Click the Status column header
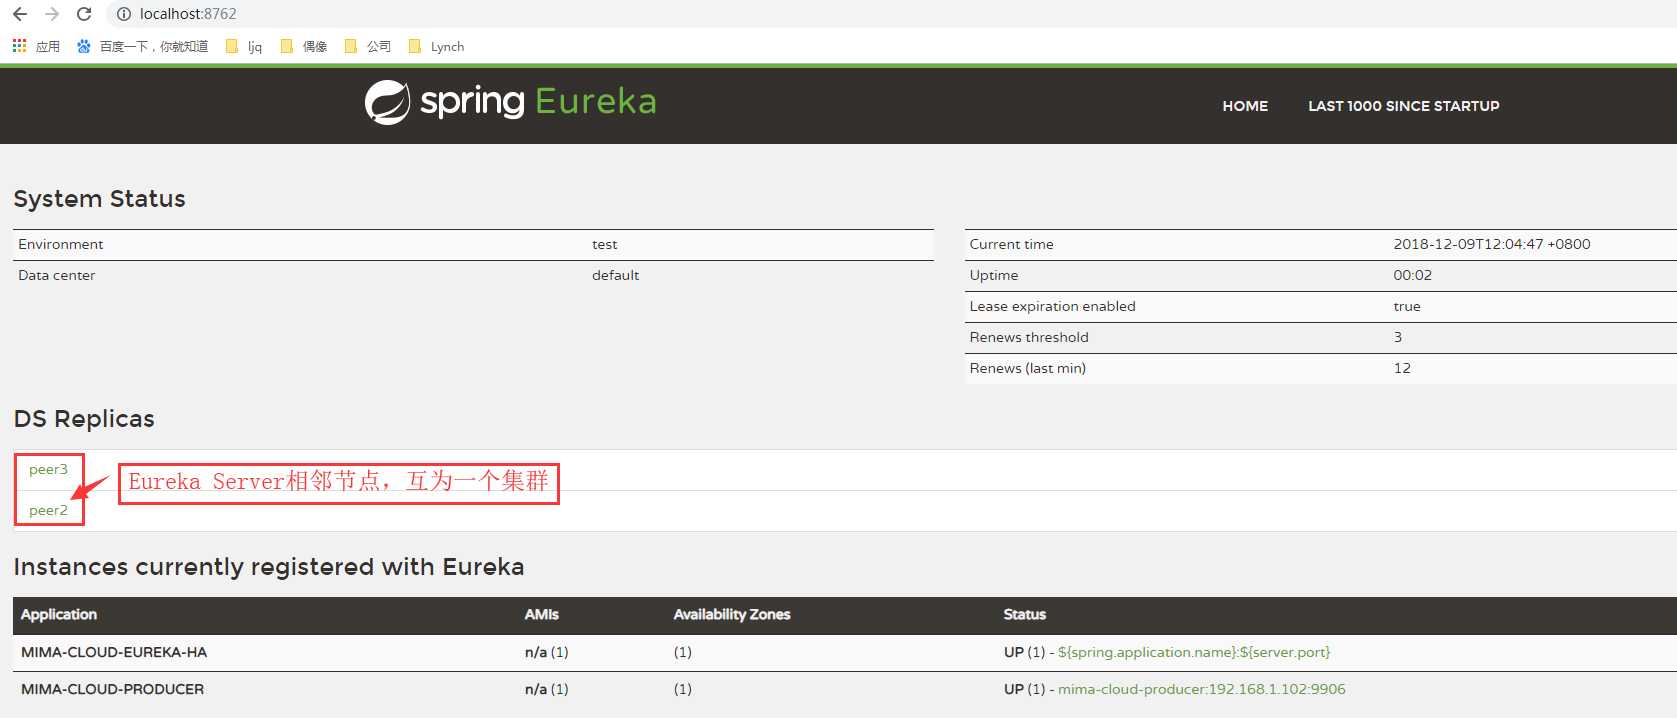Screen dimensions: 1677x718 1025,614
